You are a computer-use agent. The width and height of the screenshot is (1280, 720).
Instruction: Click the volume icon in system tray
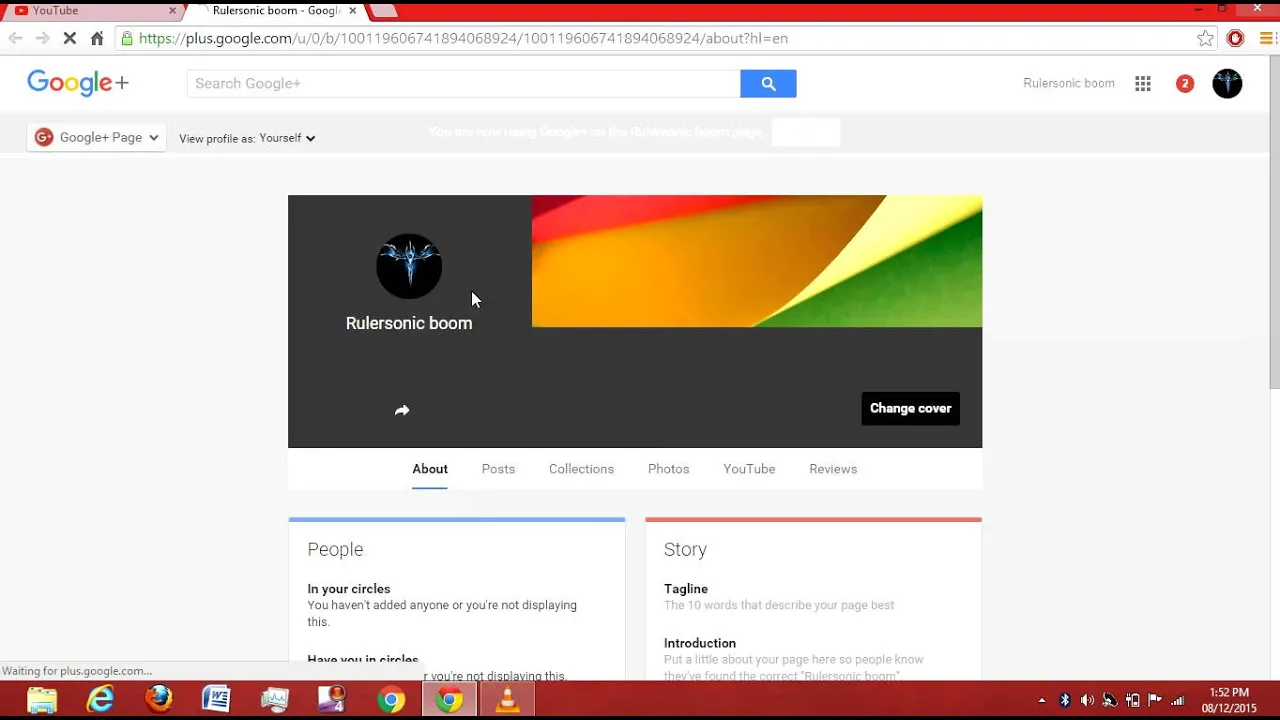1087,700
